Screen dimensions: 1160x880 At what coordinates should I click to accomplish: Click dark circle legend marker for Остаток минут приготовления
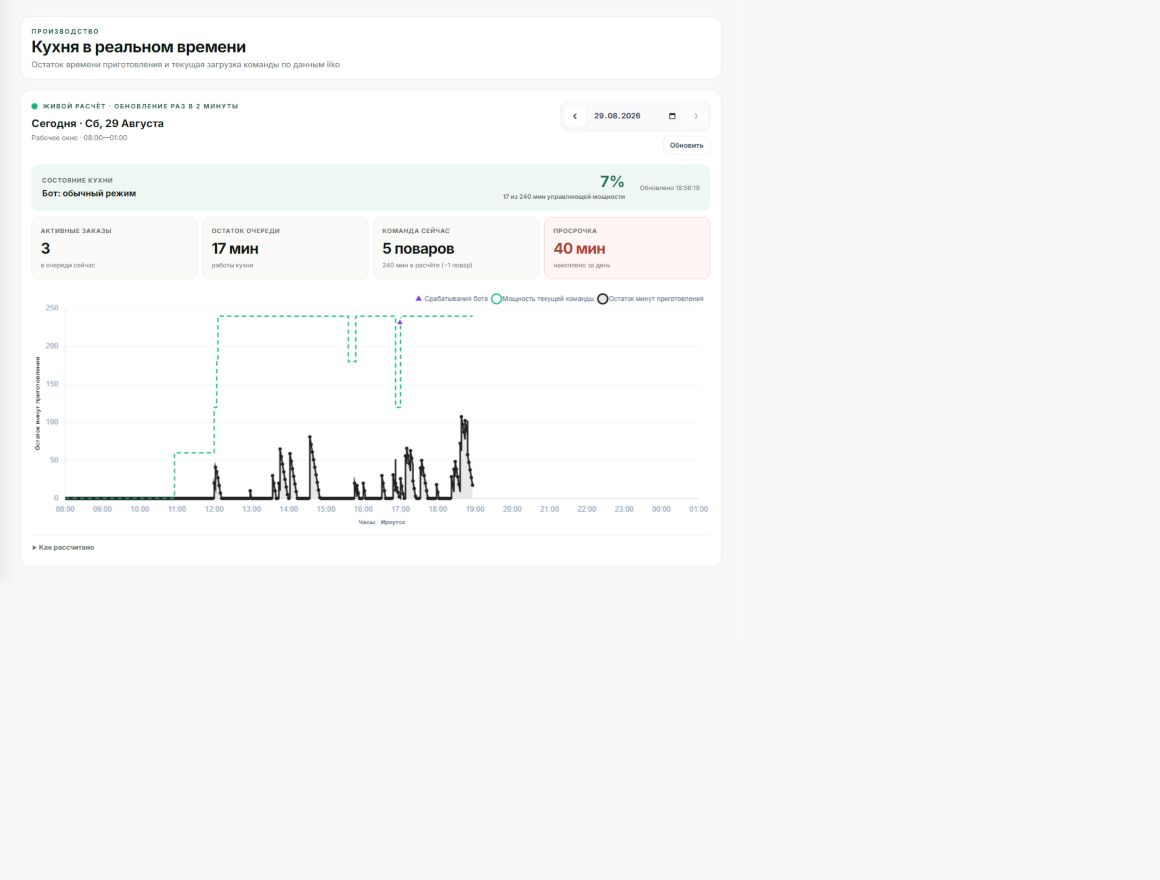pyautogui.click(x=602, y=299)
